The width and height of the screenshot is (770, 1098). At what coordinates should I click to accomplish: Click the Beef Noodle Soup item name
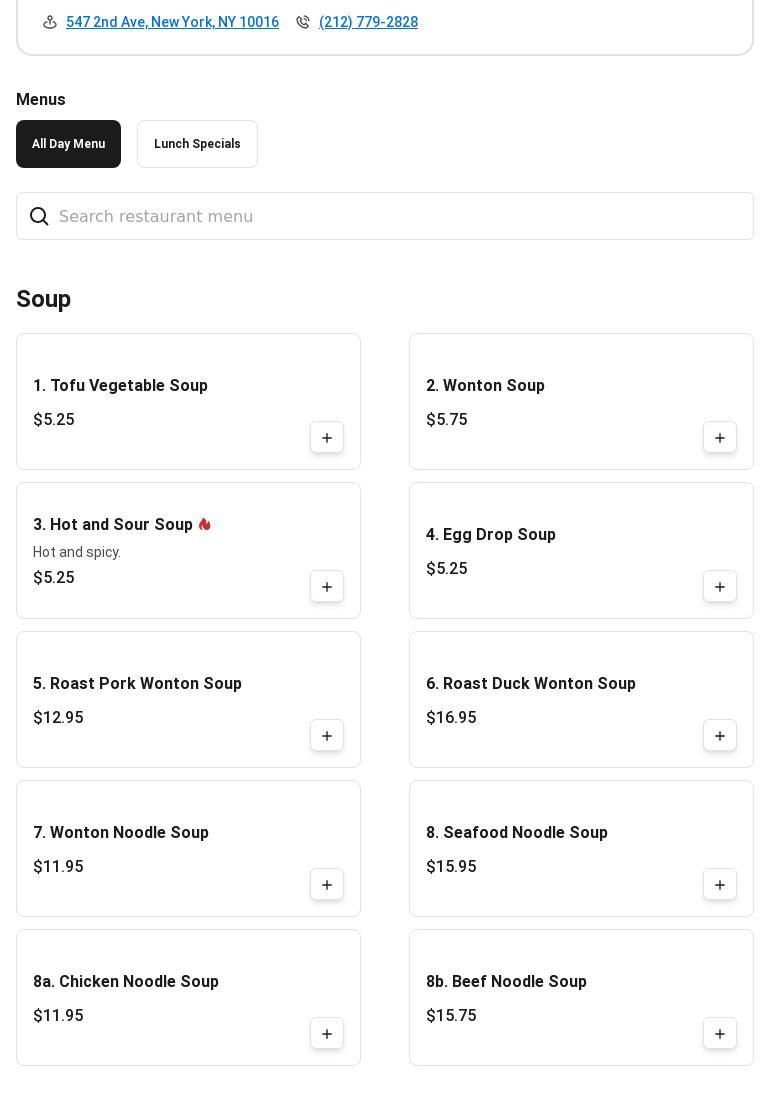tap(506, 982)
